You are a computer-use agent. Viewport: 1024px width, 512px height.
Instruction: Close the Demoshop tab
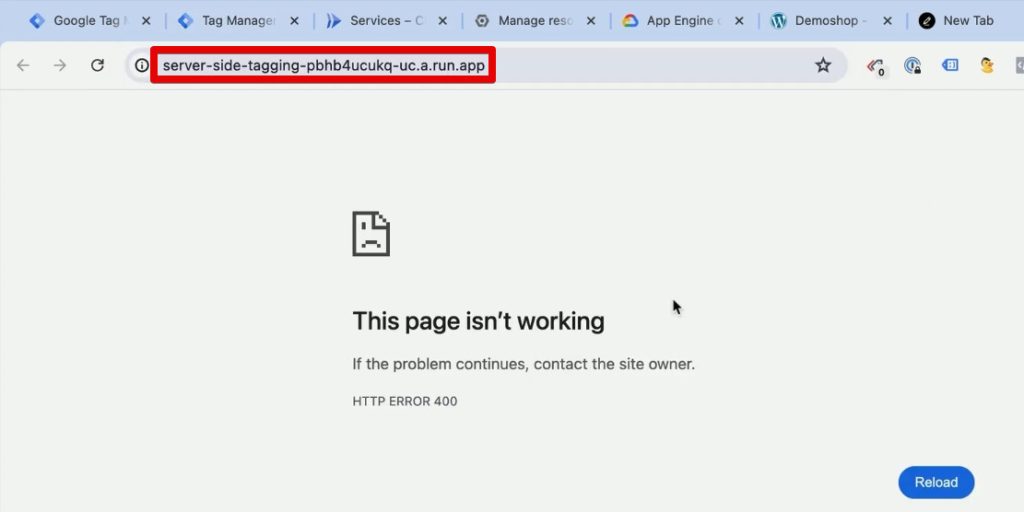(x=888, y=21)
